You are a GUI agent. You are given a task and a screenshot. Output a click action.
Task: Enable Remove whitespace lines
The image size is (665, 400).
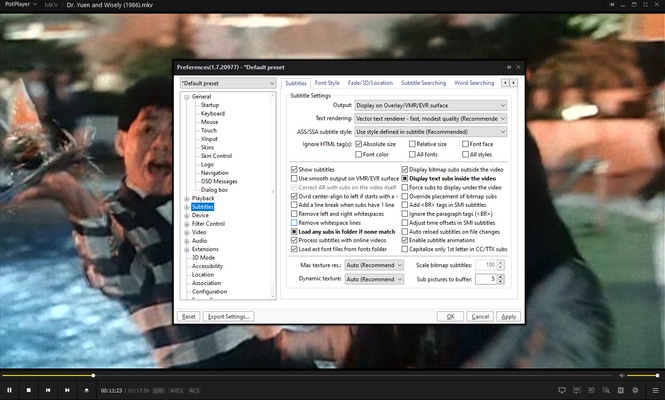pos(294,223)
